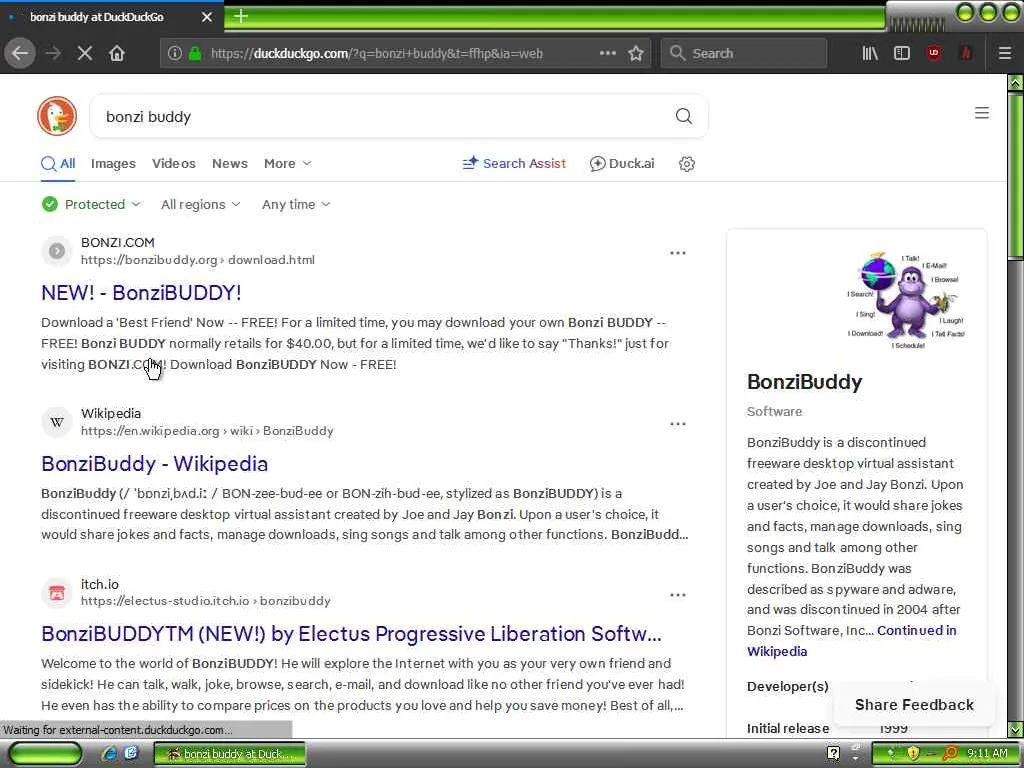Viewport: 1024px width, 768px height.
Task: Switch to the News tab
Action: pos(230,163)
